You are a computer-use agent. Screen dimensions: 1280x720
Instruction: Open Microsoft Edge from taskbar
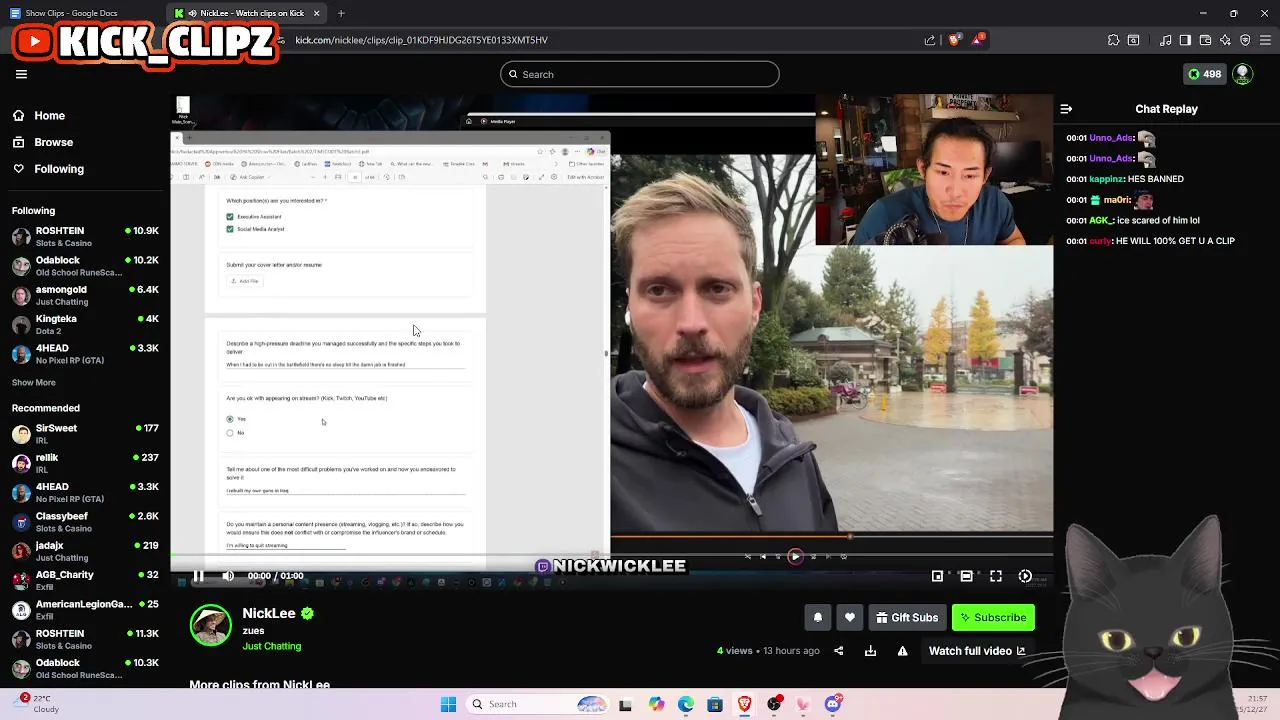(686, 704)
